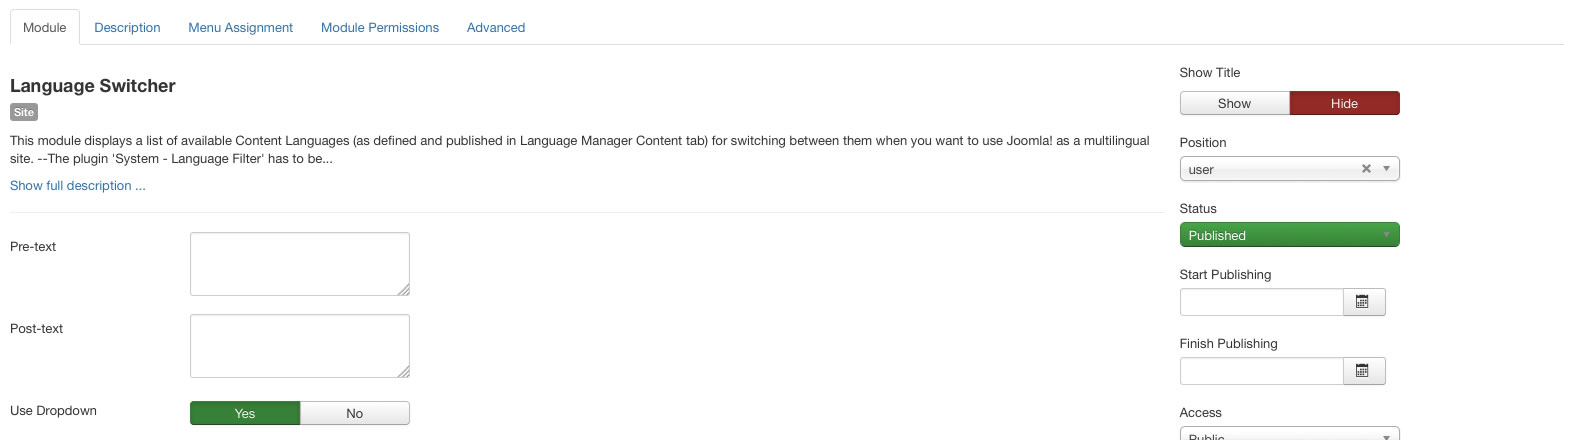Go to the Module Permissions tab
This screenshot has width=1574, height=440.
380,27
